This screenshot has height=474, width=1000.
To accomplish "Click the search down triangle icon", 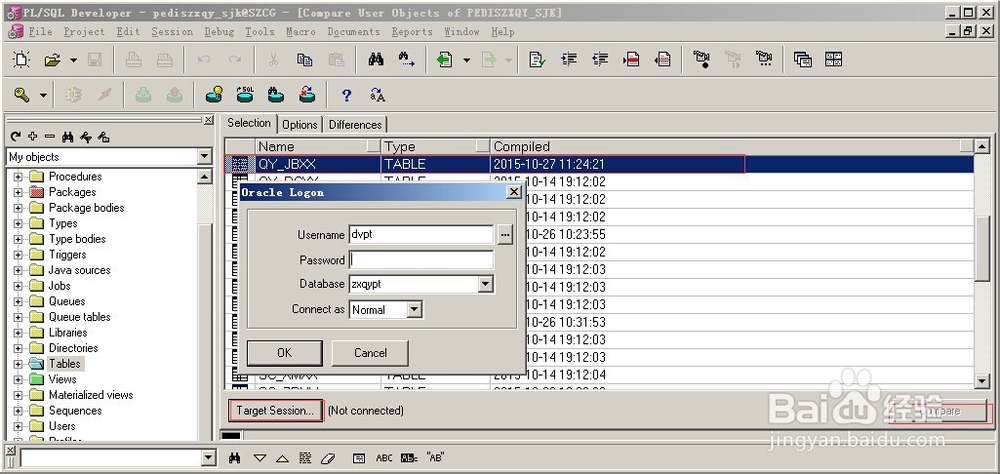I will point(259,457).
